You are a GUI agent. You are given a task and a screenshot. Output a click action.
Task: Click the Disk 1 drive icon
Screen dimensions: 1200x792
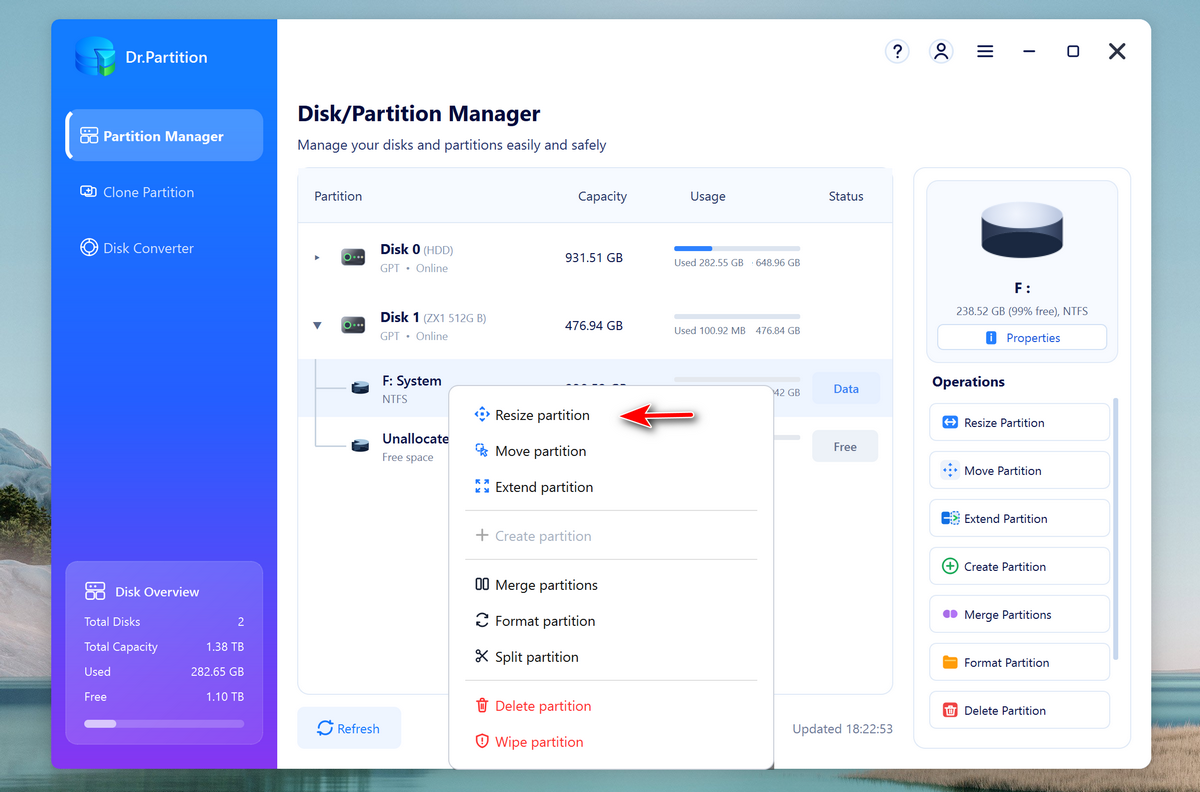click(353, 325)
